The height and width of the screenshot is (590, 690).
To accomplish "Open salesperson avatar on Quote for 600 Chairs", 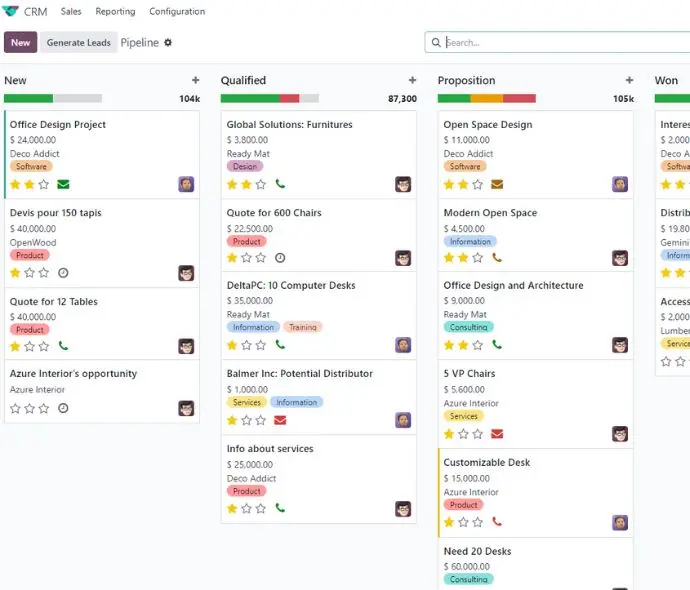I will click(403, 258).
